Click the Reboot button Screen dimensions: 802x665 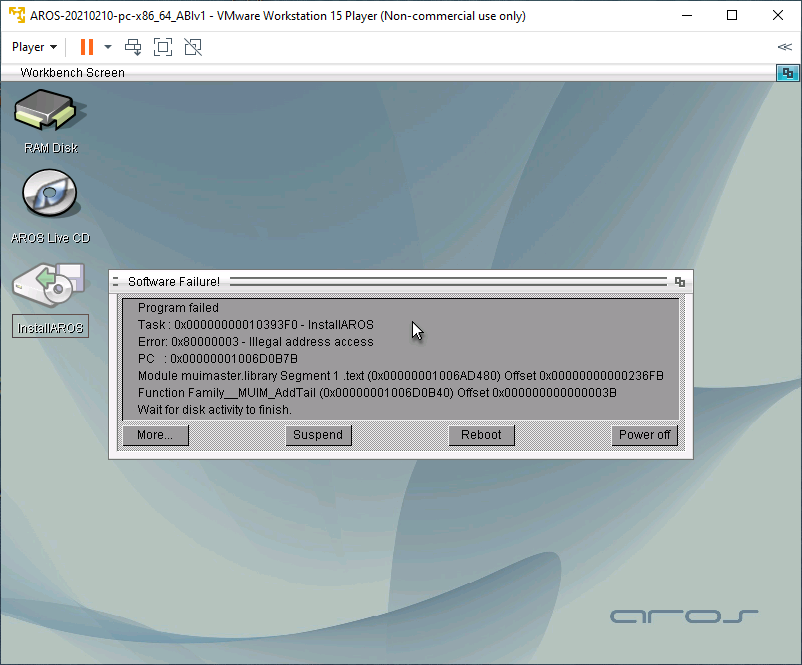[481, 435]
